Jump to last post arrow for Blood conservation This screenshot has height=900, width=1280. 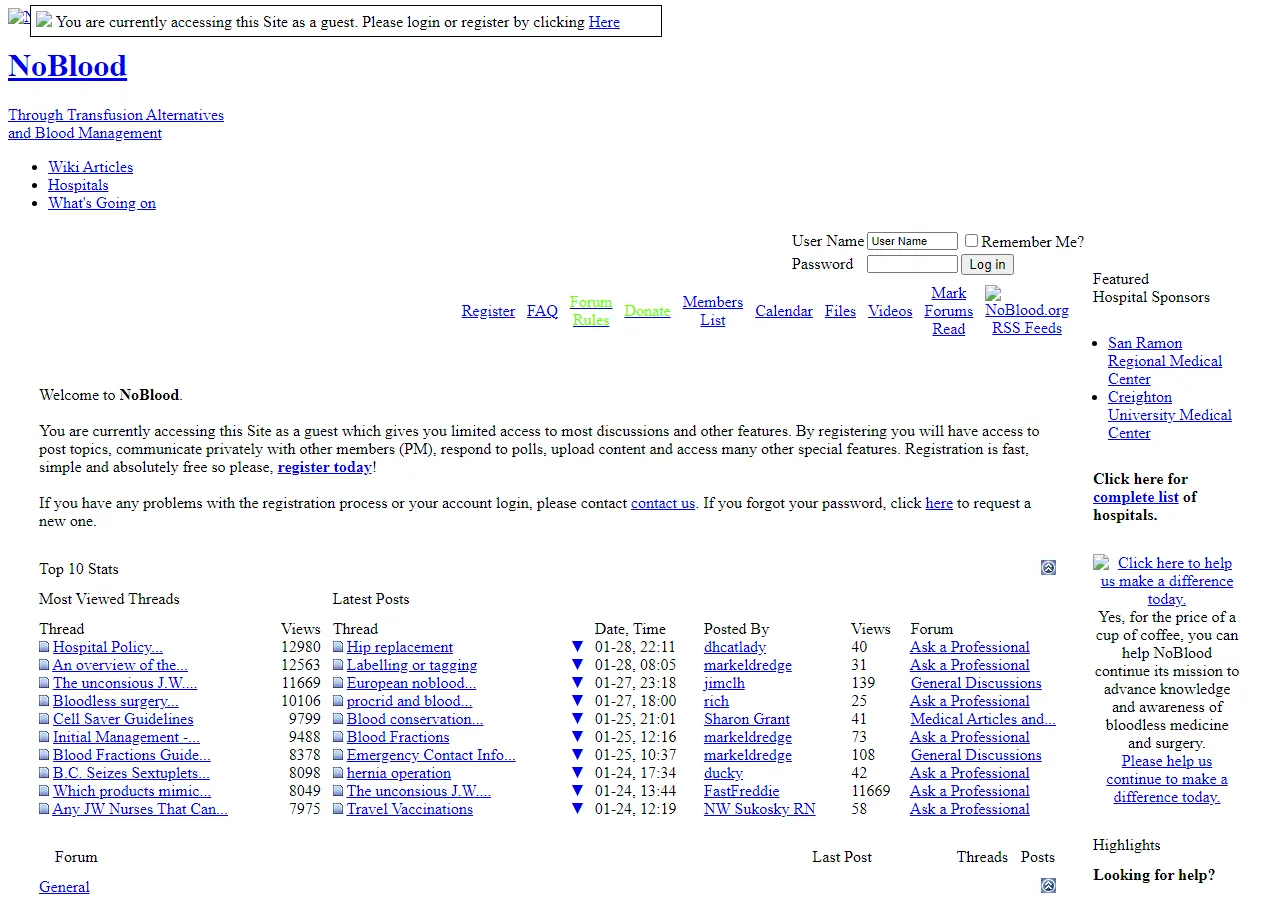point(577,719)
